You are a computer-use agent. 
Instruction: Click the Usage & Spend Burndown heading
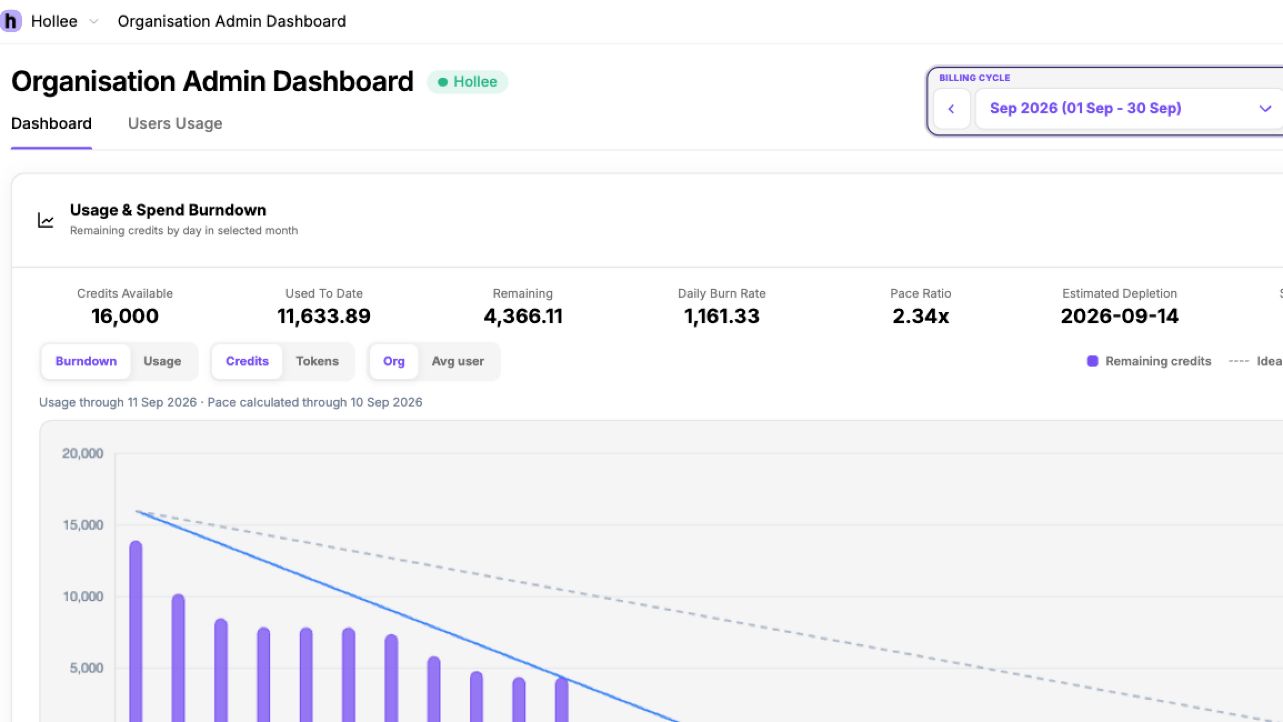coord(168,210)
